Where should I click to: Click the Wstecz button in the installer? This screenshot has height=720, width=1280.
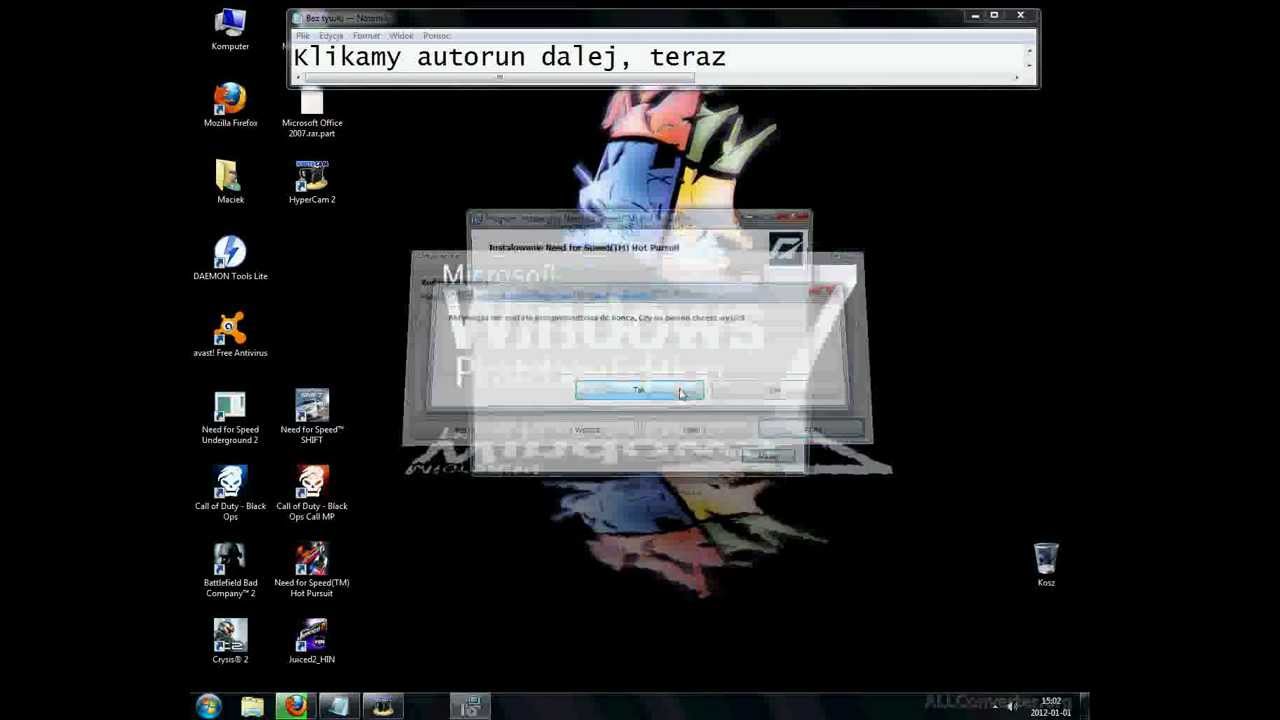pyautogui.click(x=587, y=430)
